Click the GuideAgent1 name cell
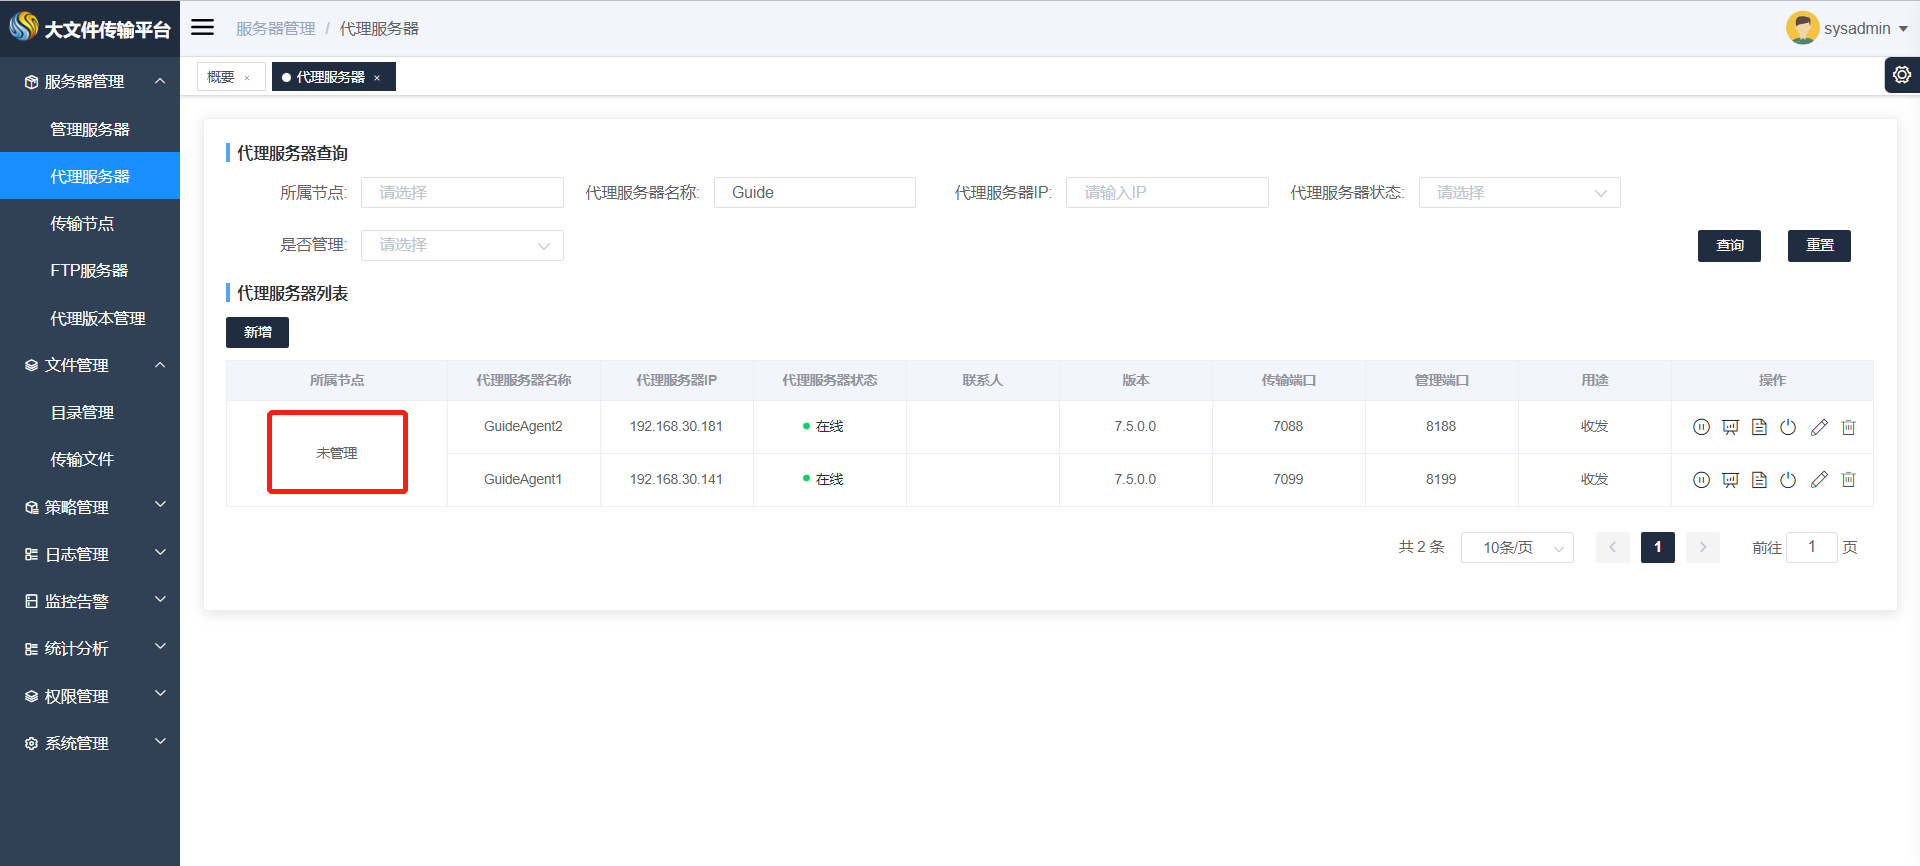 point(523,480)
